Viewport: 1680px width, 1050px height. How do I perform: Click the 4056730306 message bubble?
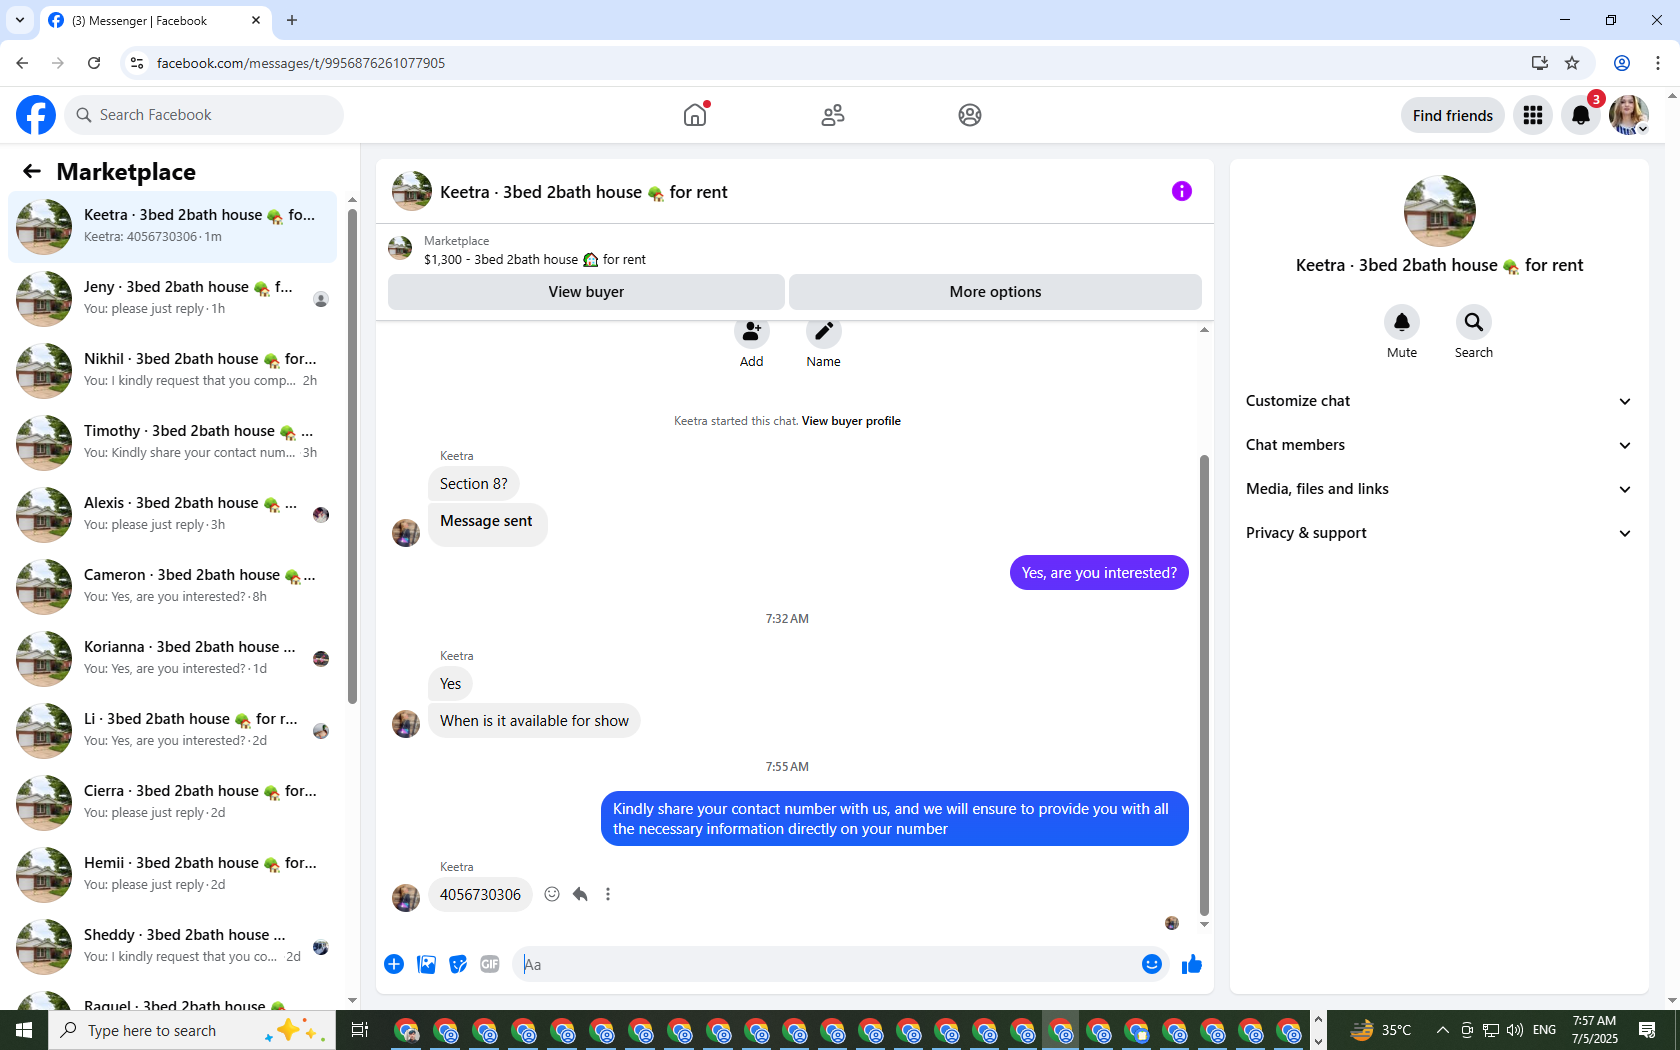point(480,894)
